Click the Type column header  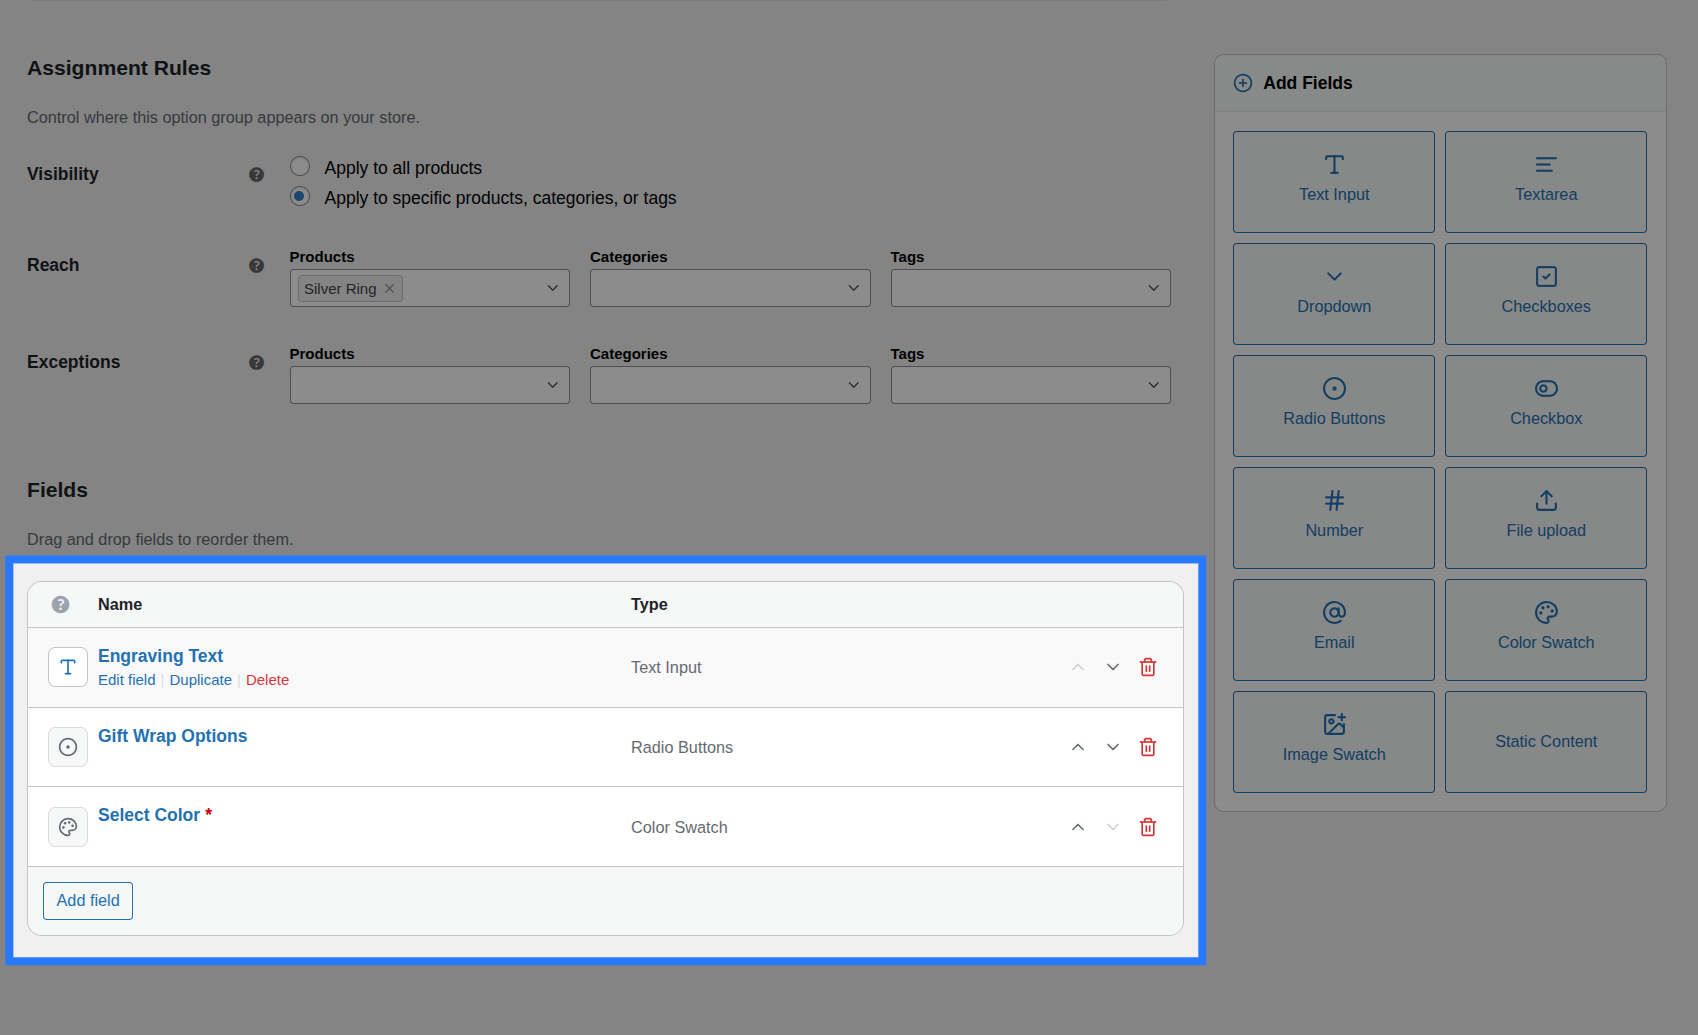click(x=649, y=604)
